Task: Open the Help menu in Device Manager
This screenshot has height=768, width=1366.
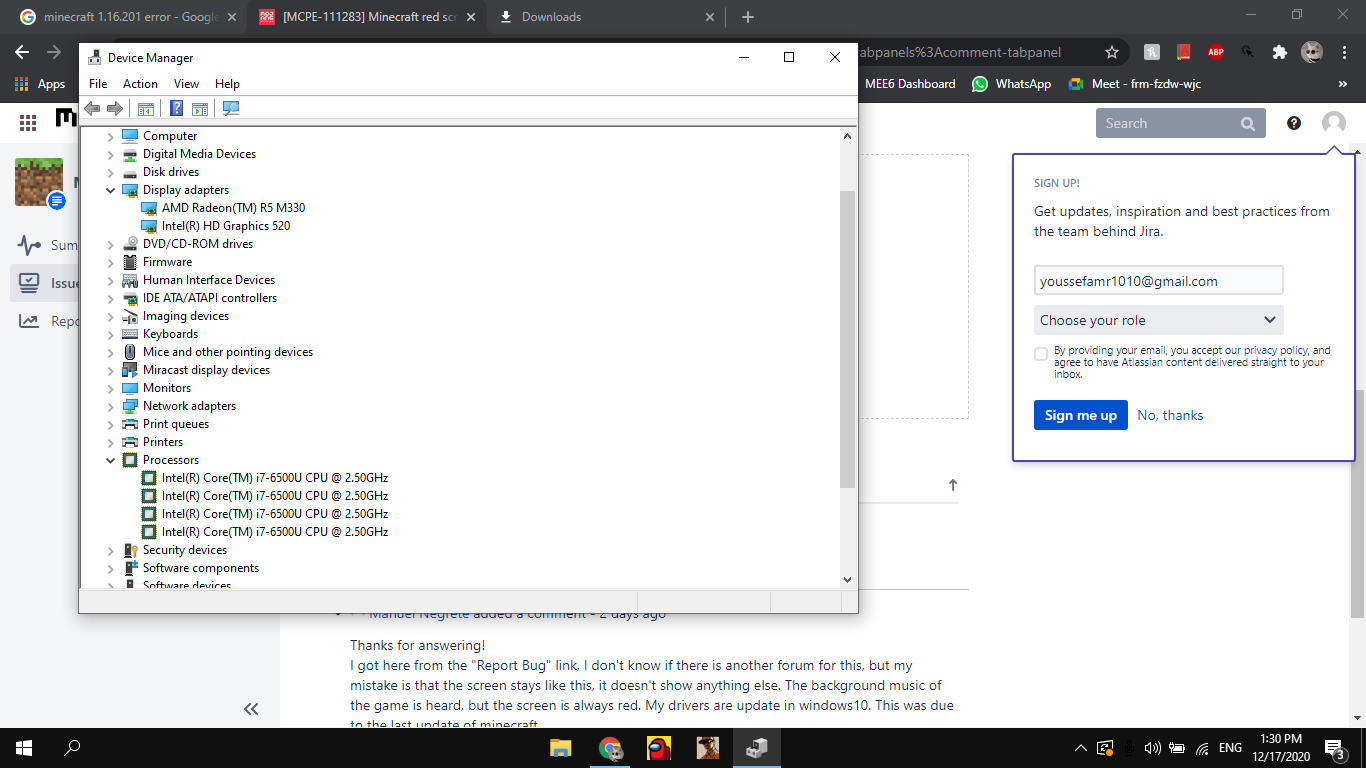Action: click(x=227, y=84)
